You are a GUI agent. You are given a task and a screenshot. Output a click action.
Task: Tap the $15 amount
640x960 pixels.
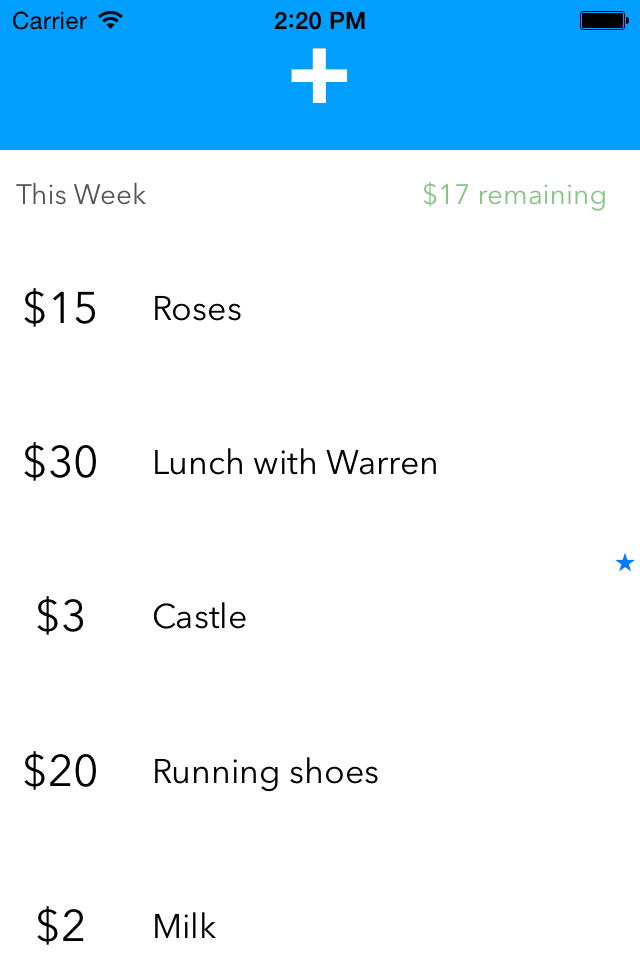click(x=60, y=309)
